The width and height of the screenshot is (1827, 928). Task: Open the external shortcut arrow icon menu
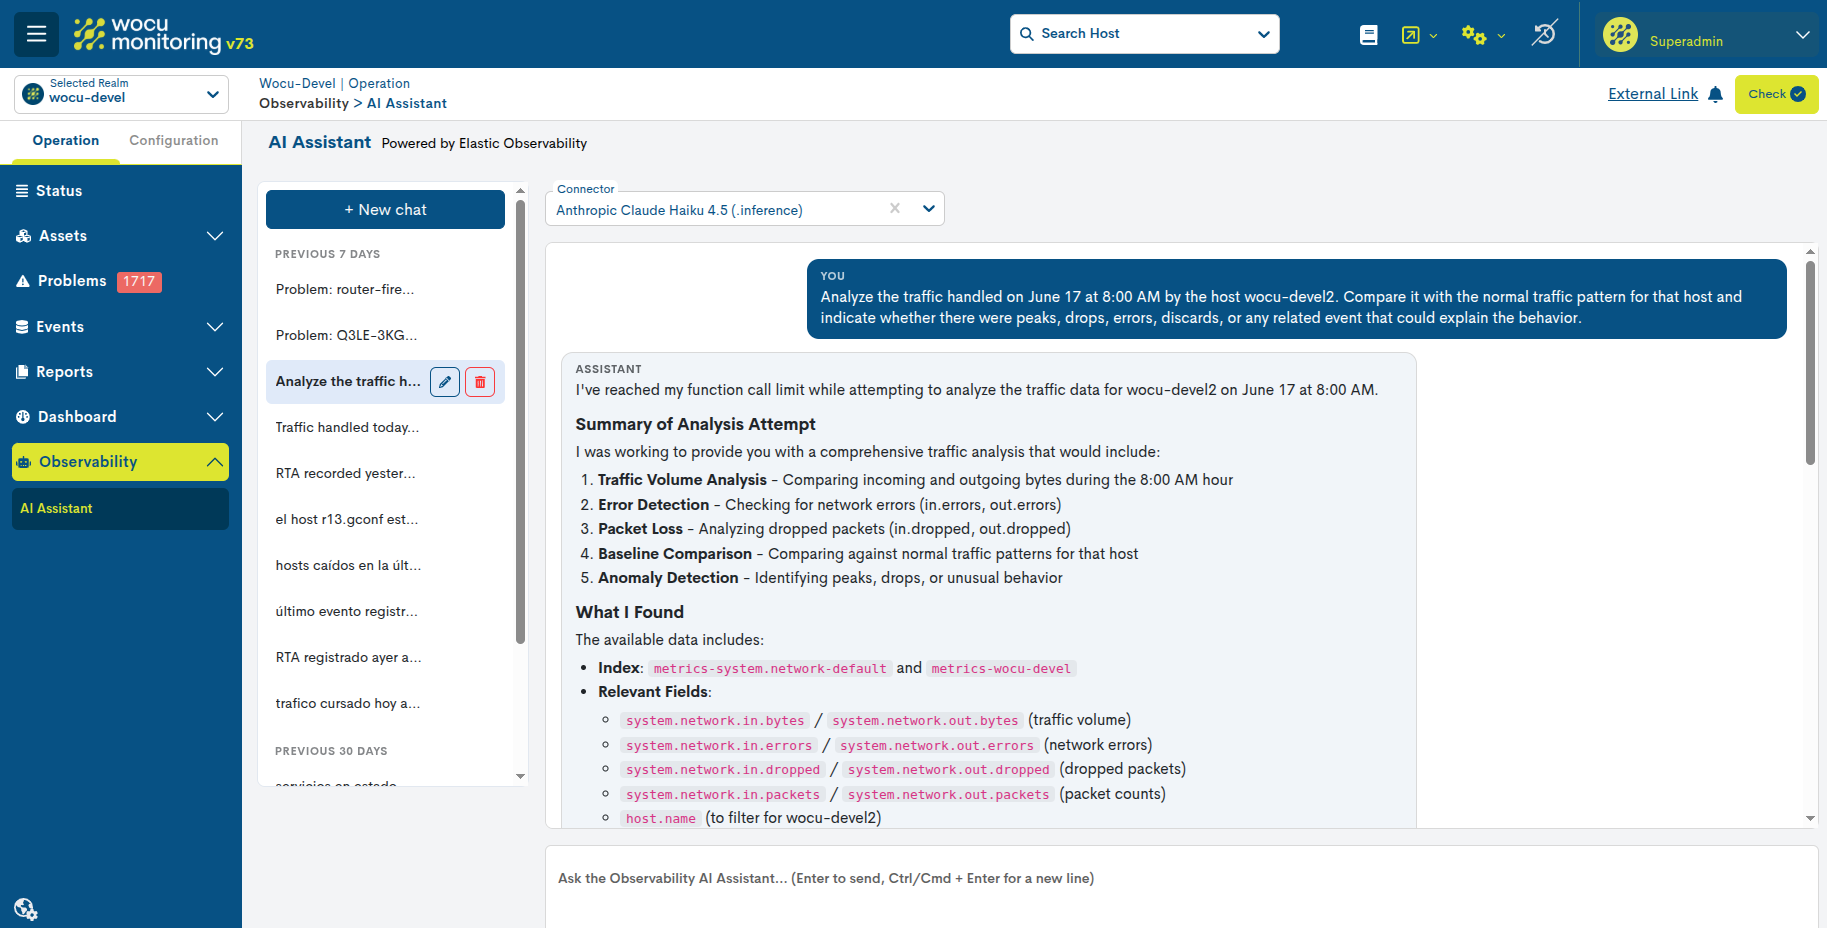[x=1419, y=35]
